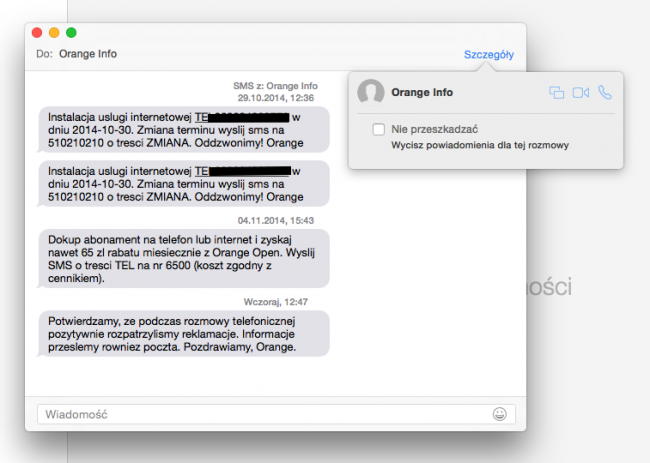Start screen sharing with Orange Info
The width and height of the screenshot is (650, 463).
click(556, 92)
